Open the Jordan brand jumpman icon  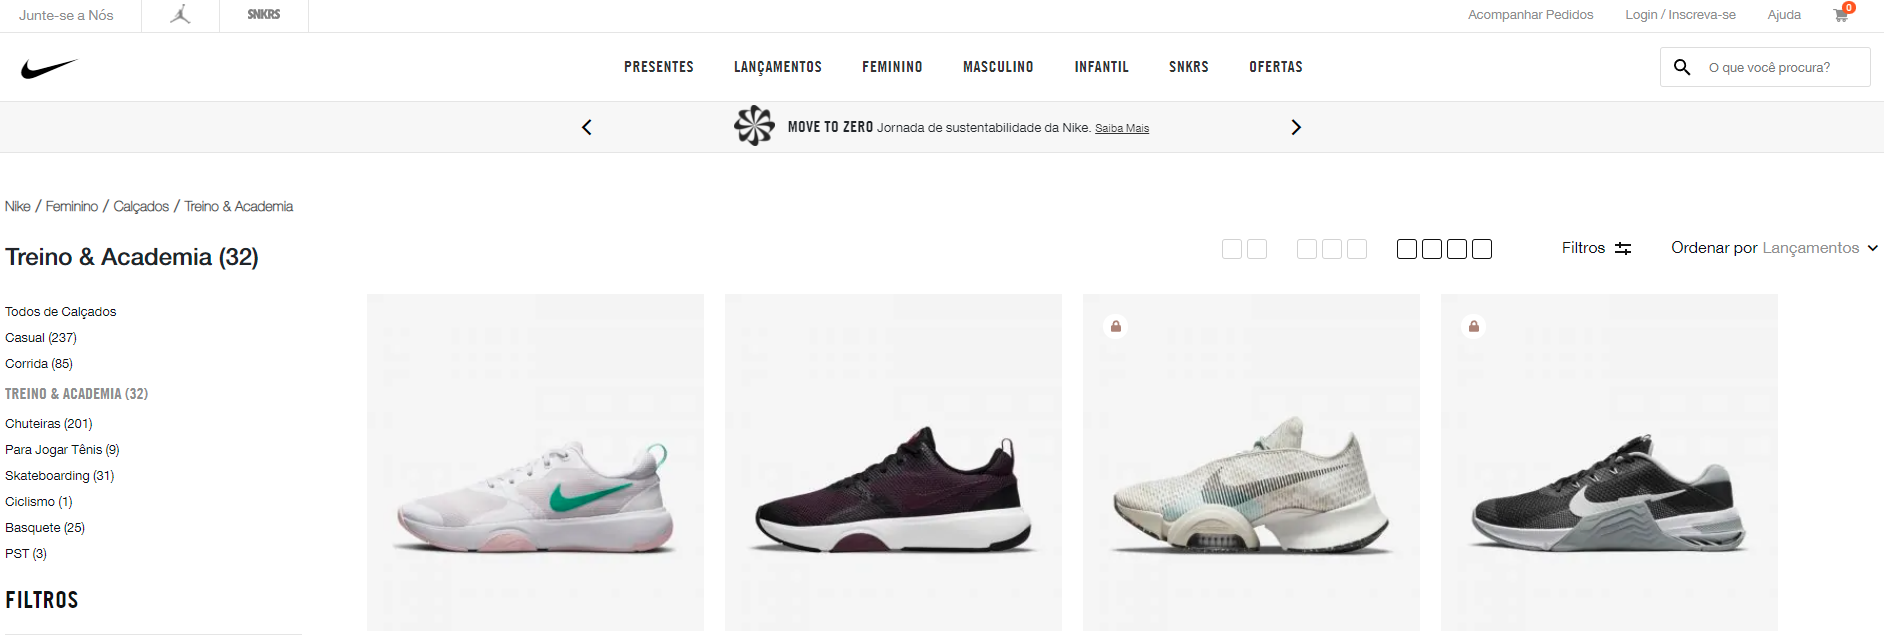point(180,15)
